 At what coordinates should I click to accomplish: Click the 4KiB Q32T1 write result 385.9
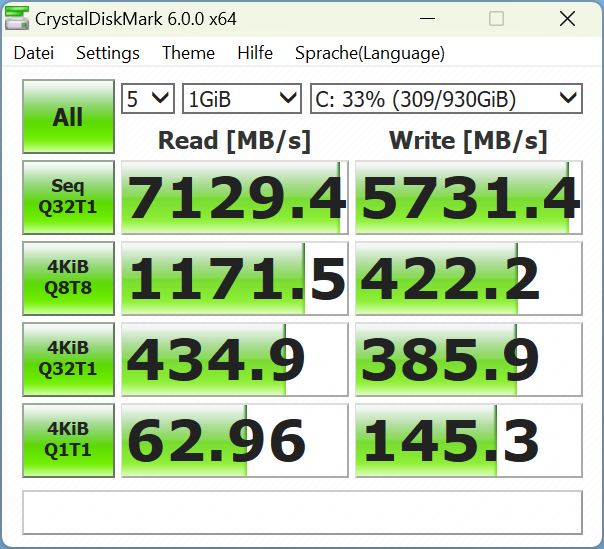(468, 359)
